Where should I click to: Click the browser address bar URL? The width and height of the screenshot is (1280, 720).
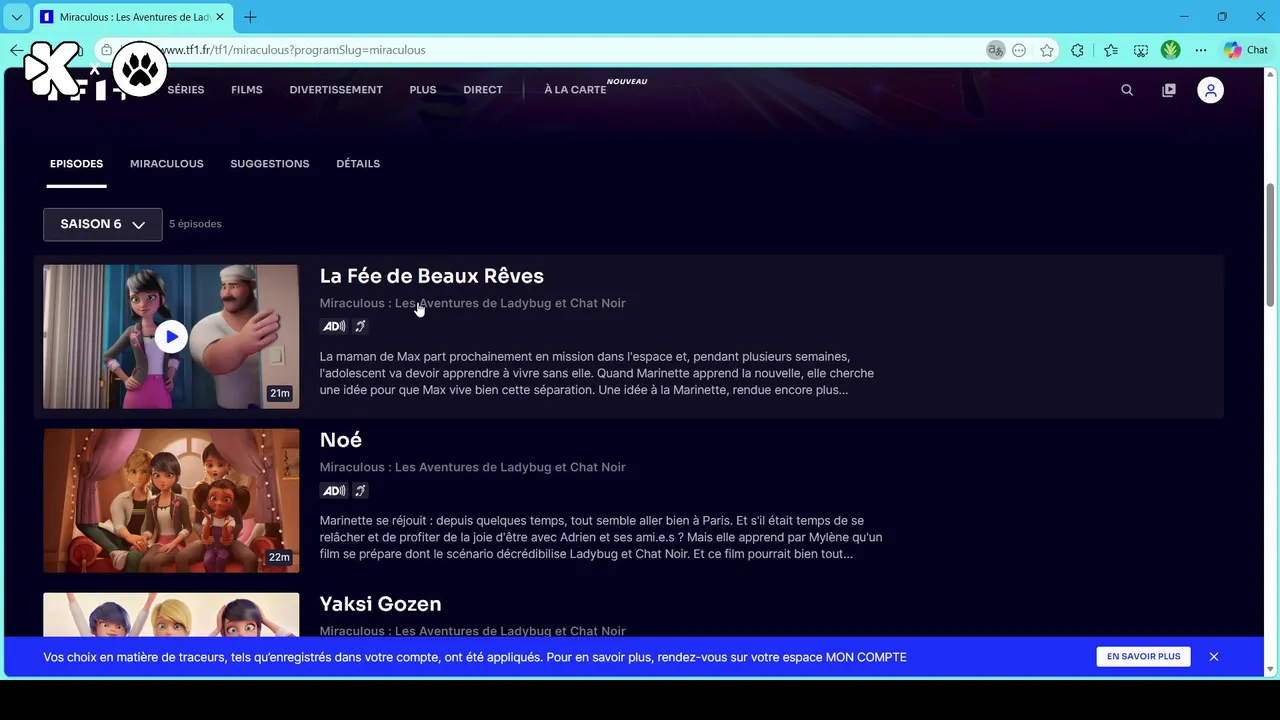click(295, 50)
